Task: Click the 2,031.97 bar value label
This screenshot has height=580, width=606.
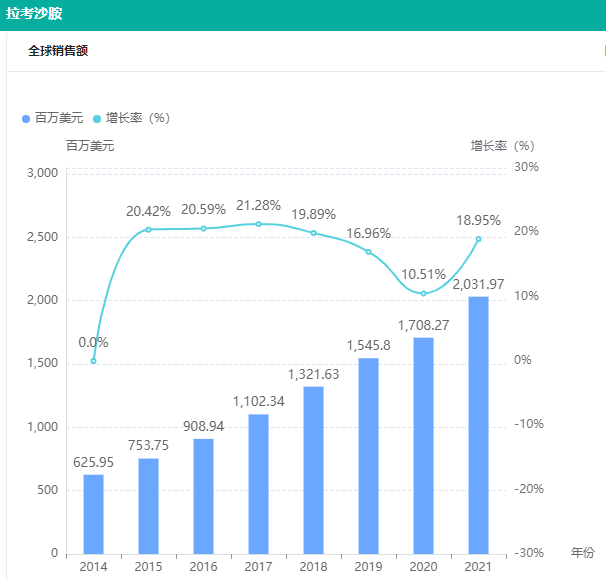Action: click(x=478, y=284)
